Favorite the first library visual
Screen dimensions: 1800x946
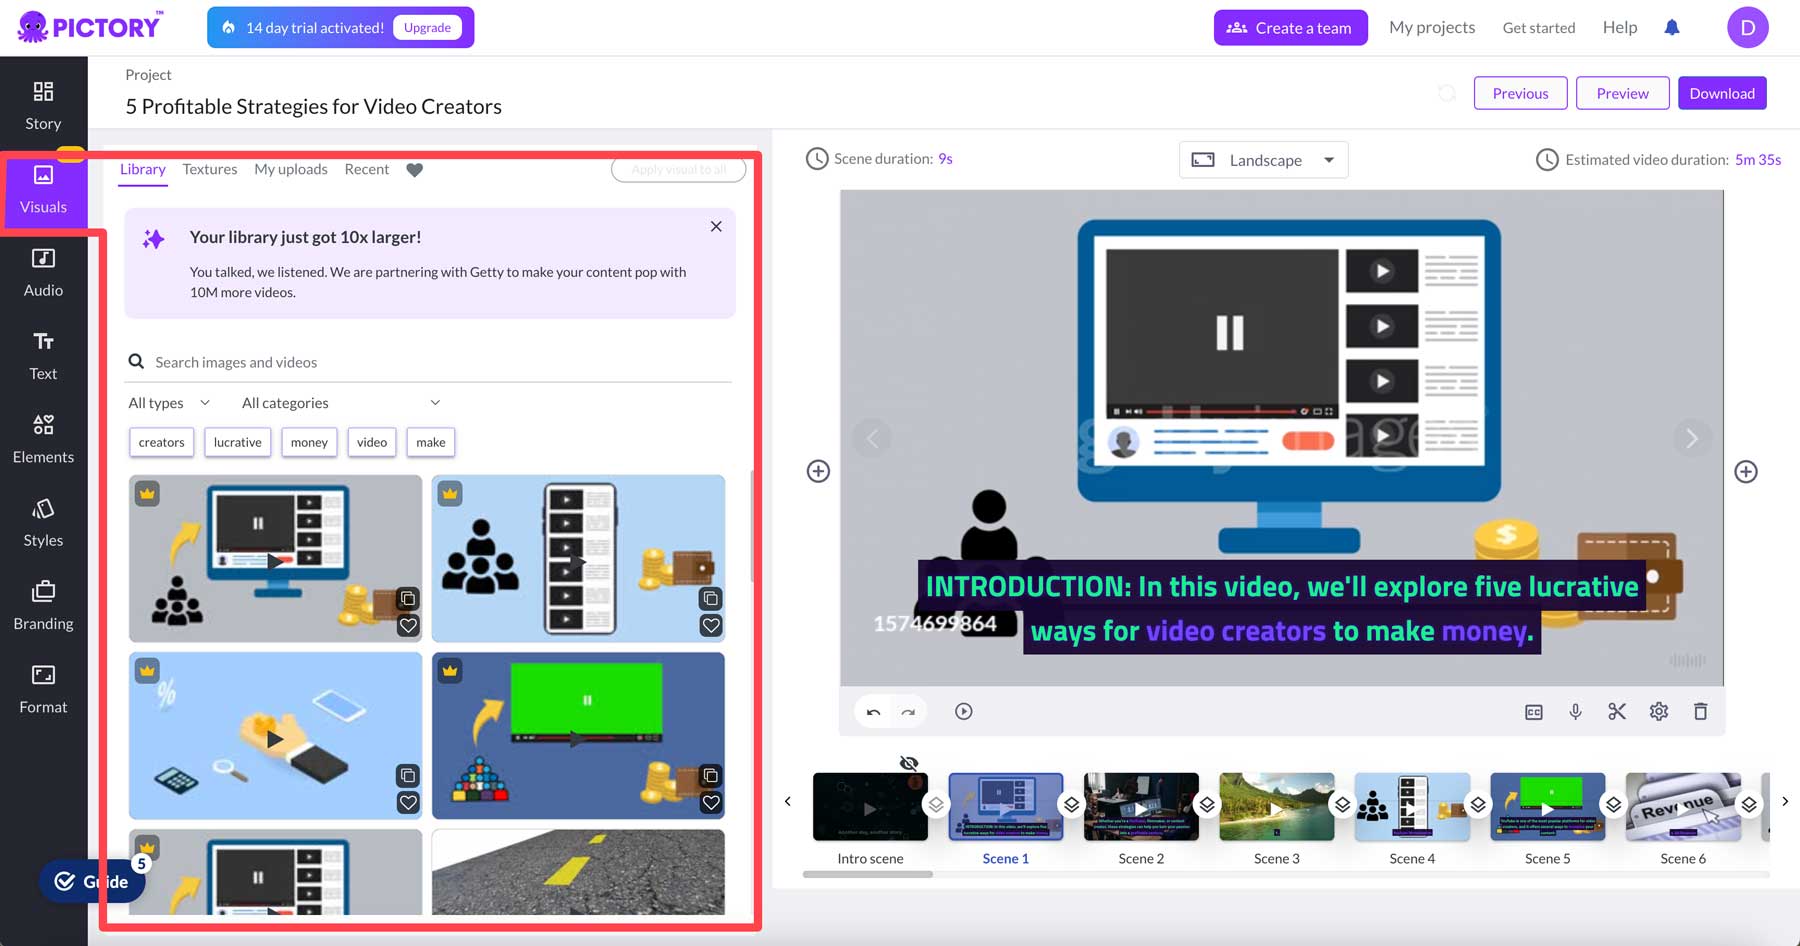[408, 626]
